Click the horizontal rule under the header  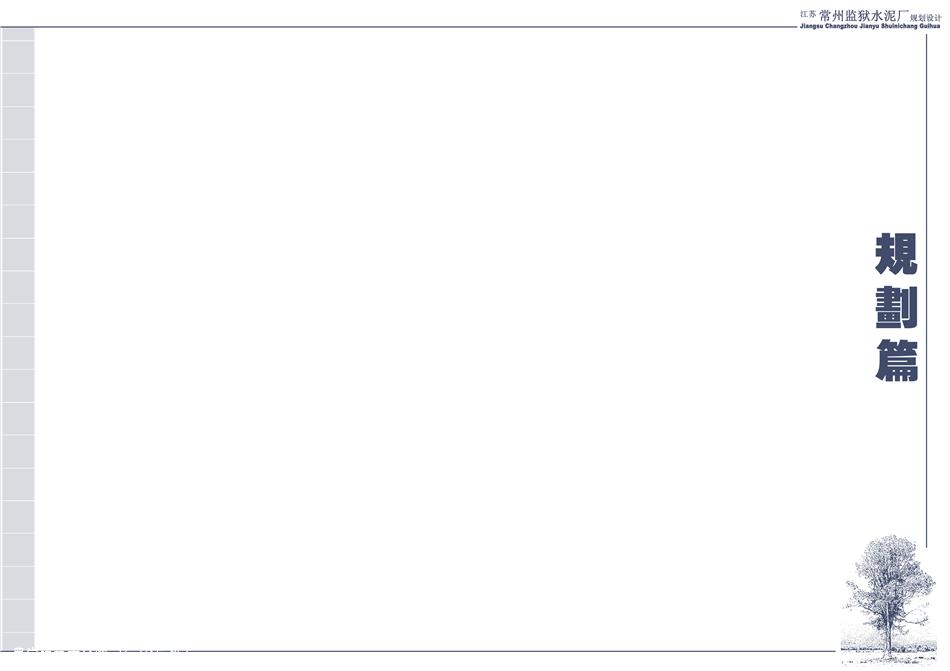397,27
